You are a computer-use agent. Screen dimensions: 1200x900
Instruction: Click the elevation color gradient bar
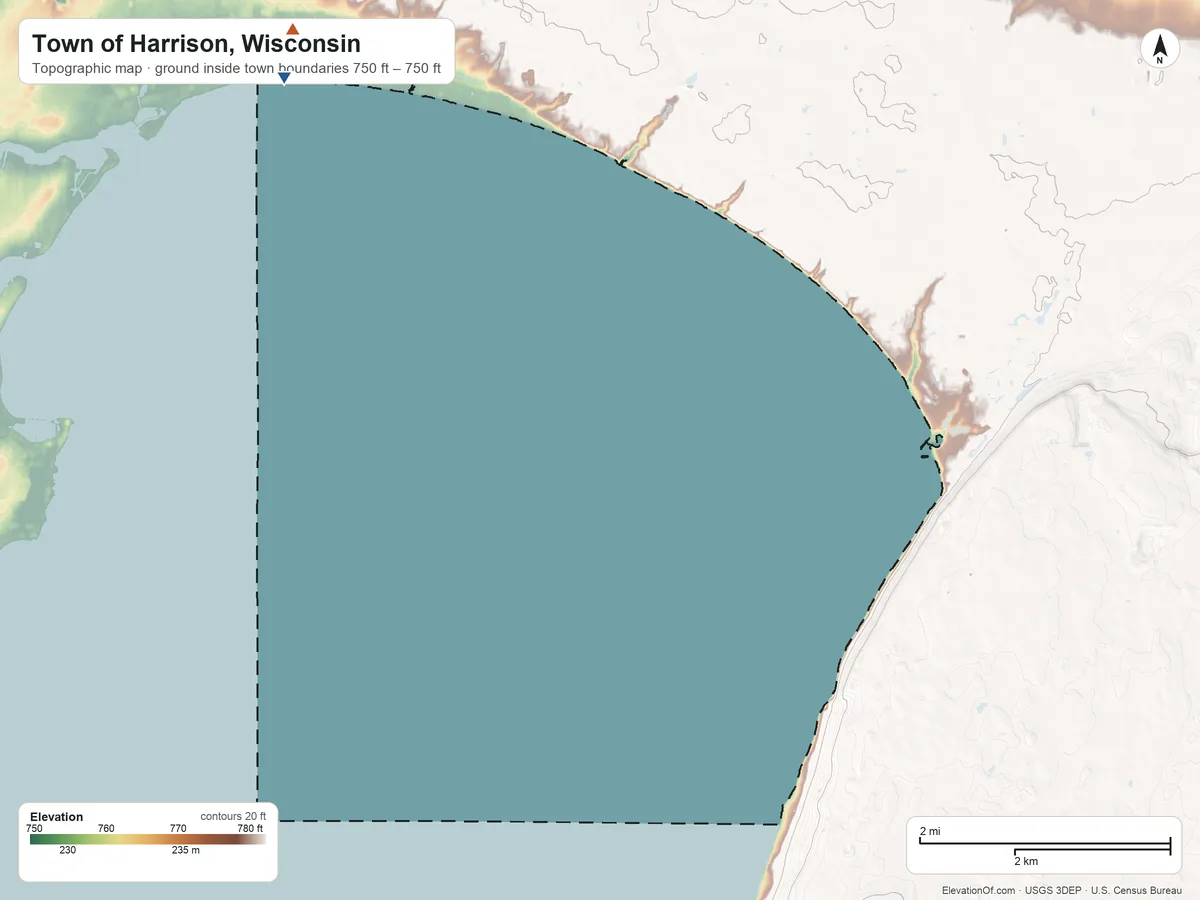[x=147, y=840]
